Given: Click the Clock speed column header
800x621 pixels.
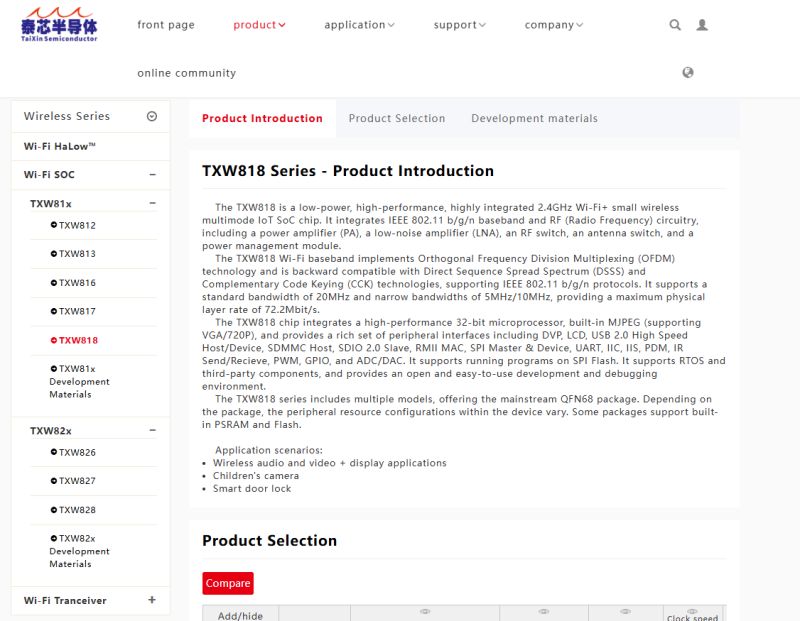Looking at the screenshot, I should [692, 618].
